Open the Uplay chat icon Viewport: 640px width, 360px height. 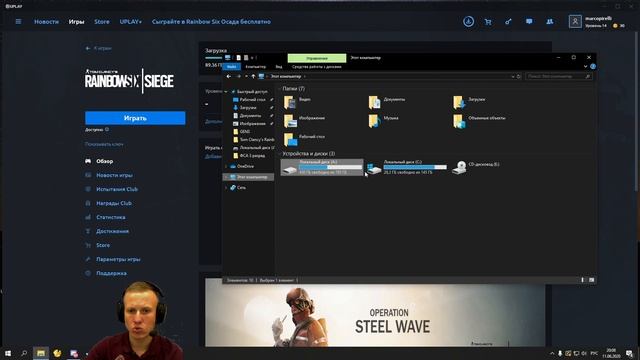pos(529,21)
